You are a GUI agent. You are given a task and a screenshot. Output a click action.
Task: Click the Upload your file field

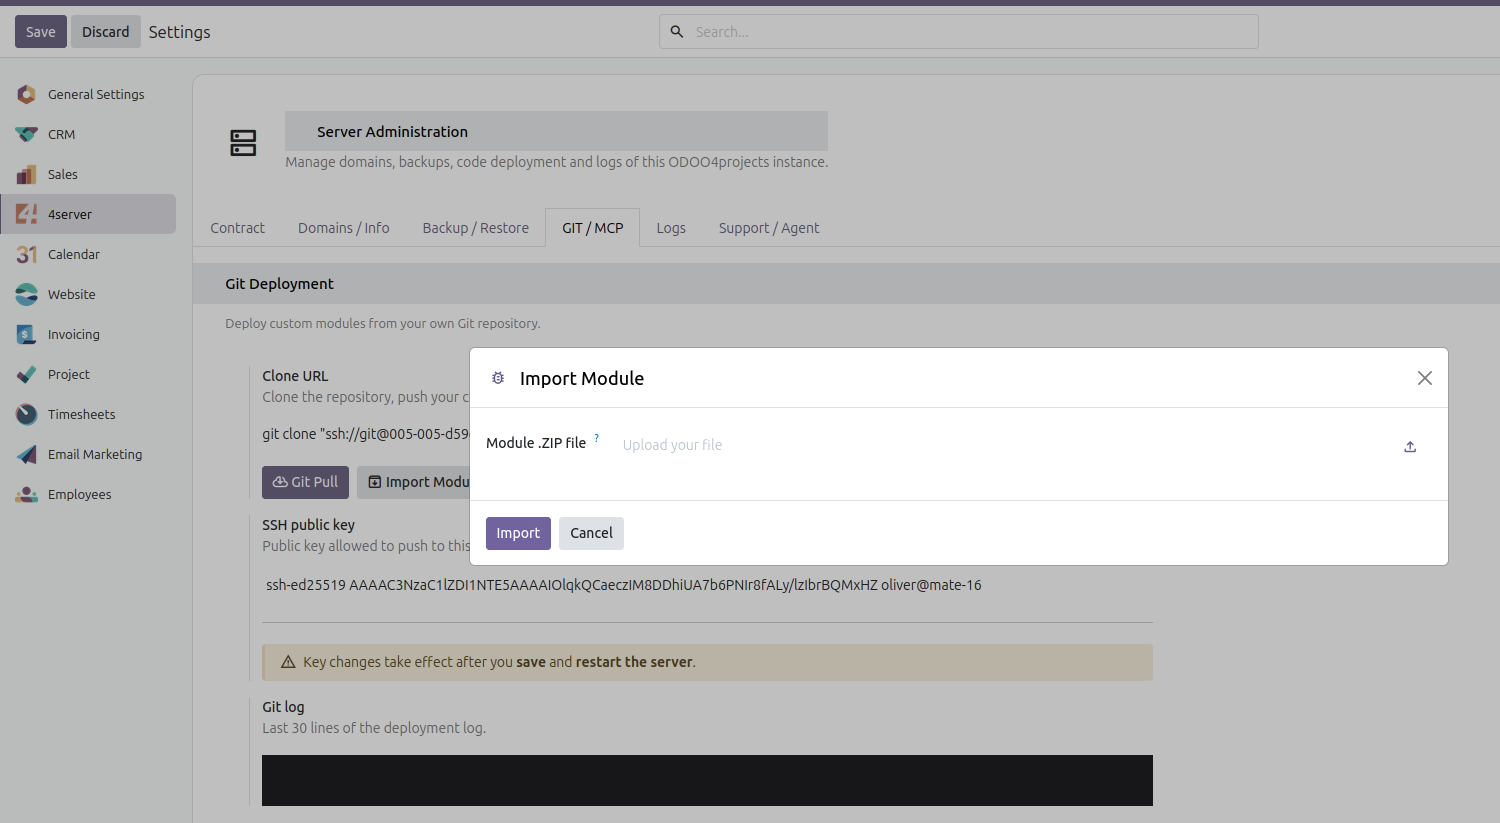click(x=1006, y=445)
